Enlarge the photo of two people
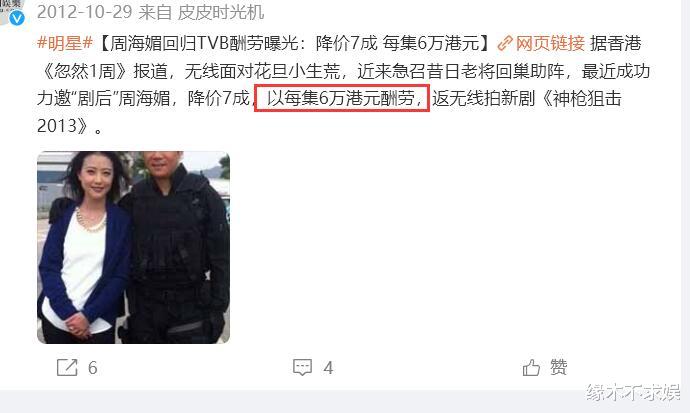The image size is (690, 413). click(133, 247)
